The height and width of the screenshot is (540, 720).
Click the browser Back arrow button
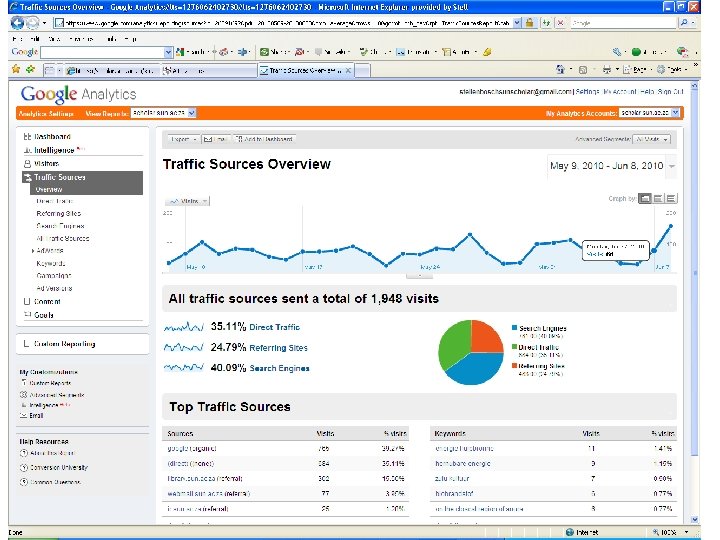(x=17, y=22)
